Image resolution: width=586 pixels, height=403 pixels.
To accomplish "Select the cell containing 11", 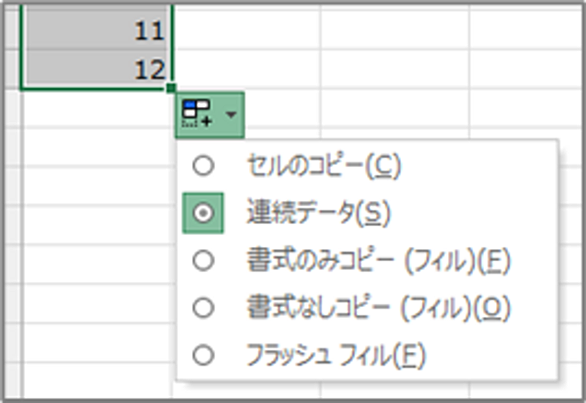I will pos(98,28).
